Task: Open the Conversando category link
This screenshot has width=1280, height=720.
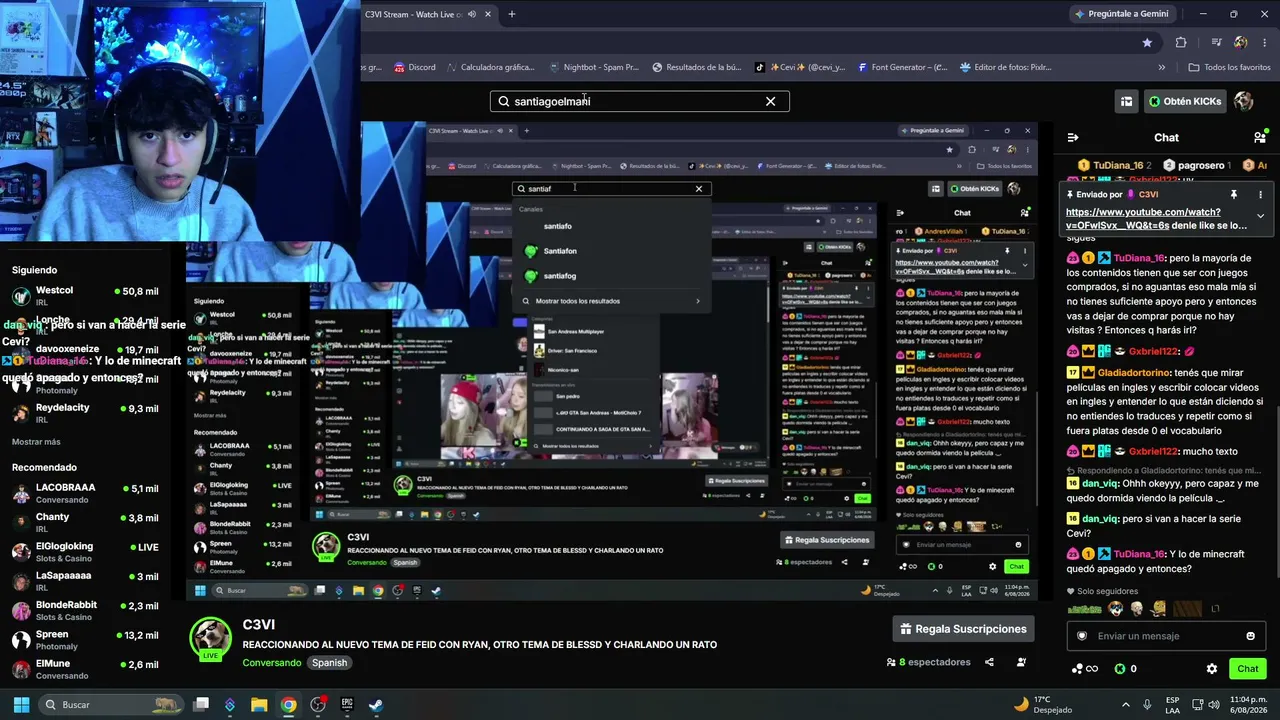Action: (x=271, y=663)
